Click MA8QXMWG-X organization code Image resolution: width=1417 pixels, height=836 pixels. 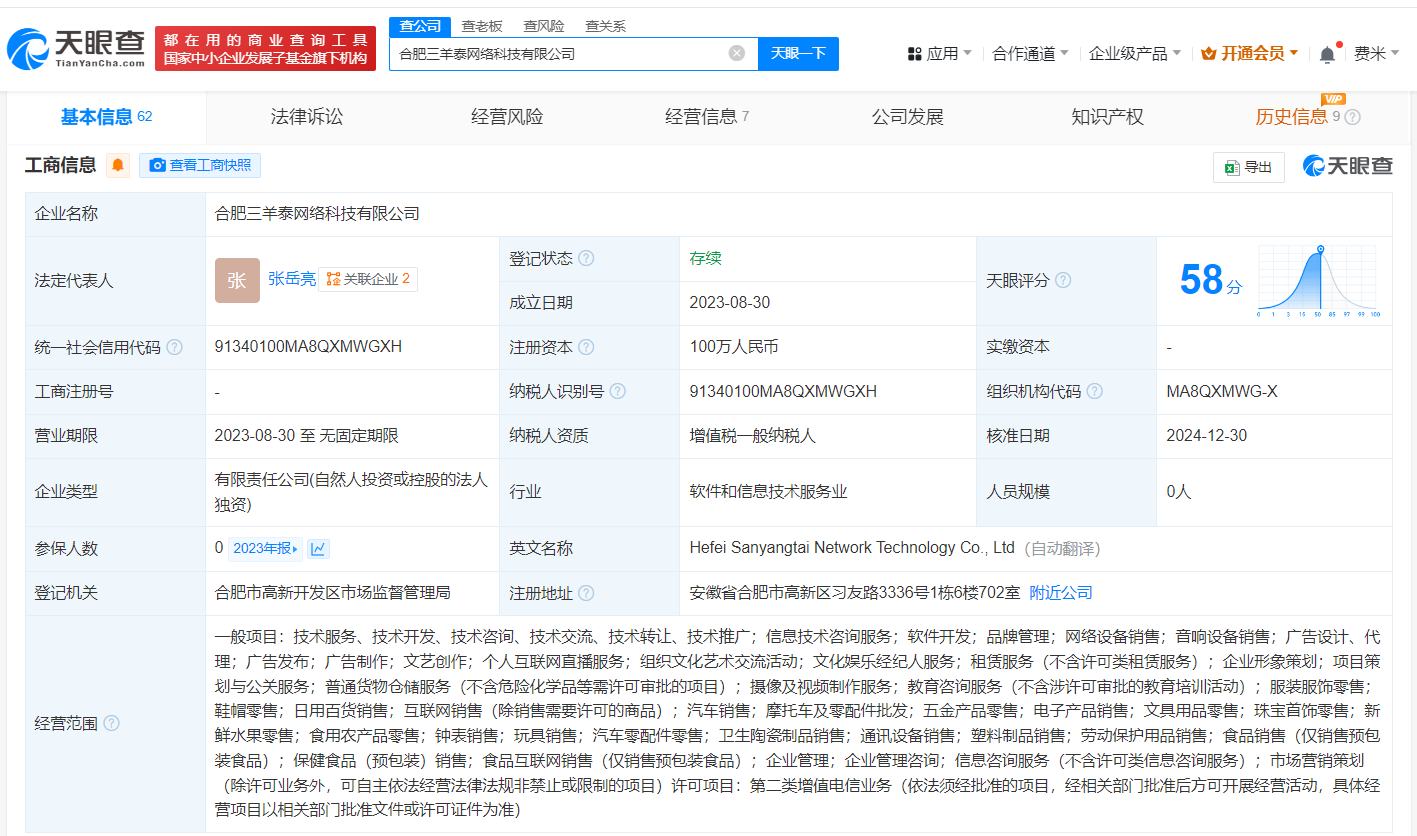(1222, 391)
